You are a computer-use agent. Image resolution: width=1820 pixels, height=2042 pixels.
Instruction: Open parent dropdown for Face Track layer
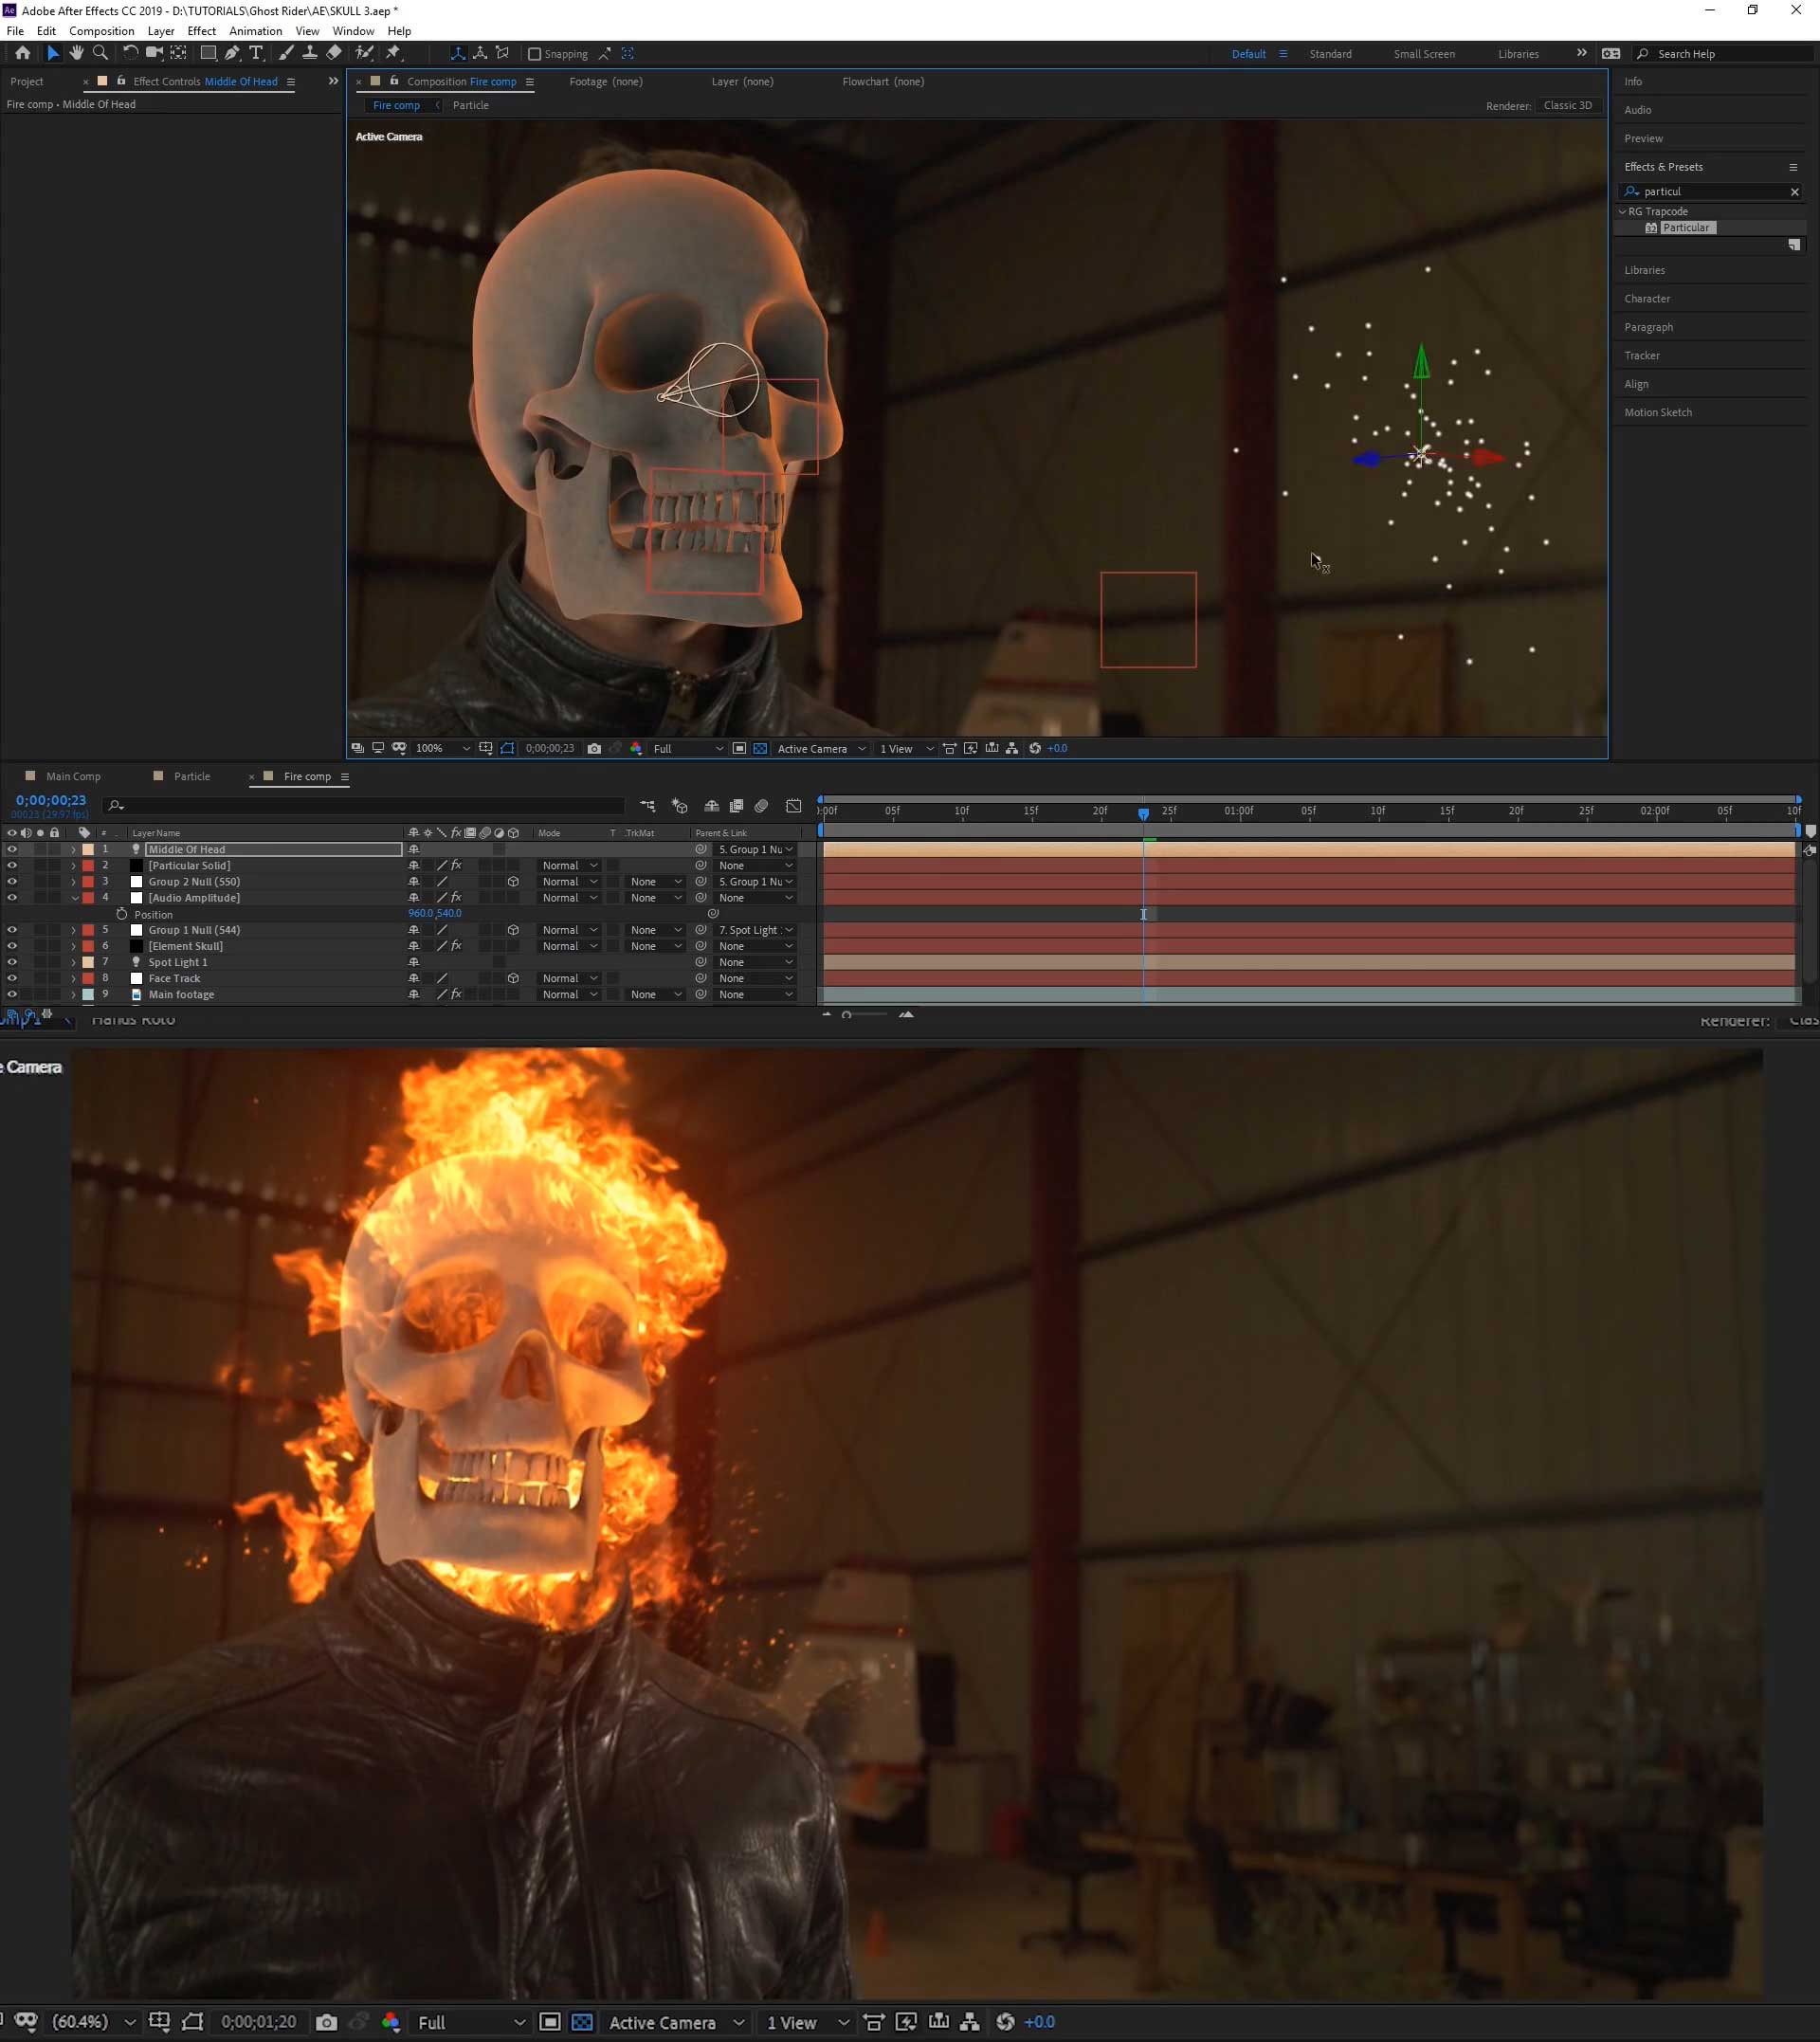click(x=755, y=978)
